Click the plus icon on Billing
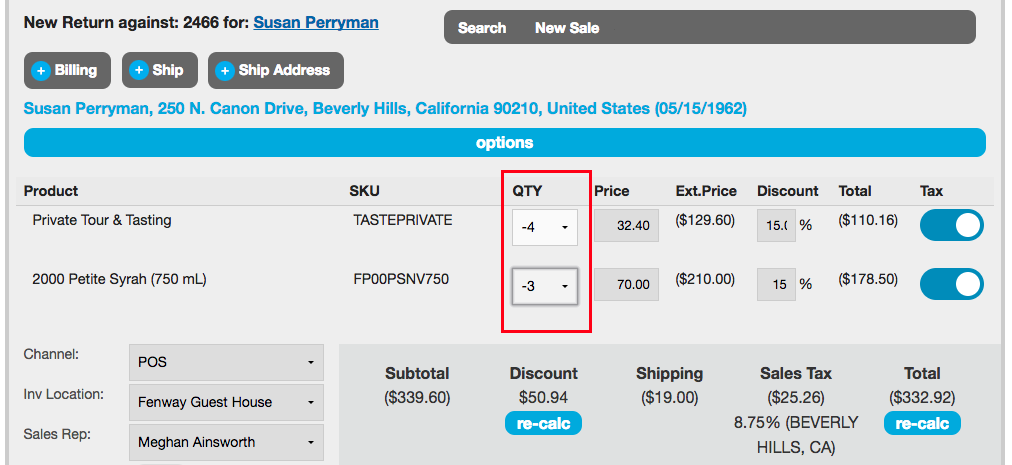Viewport: 1012px width, 465px height. [x=41, y=71]
